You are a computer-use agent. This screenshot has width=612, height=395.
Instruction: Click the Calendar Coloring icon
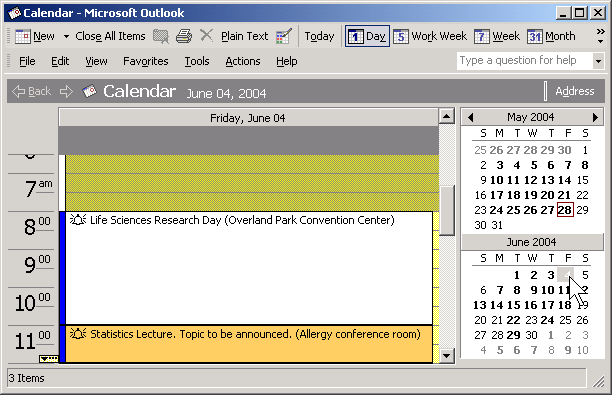point(284,36)
